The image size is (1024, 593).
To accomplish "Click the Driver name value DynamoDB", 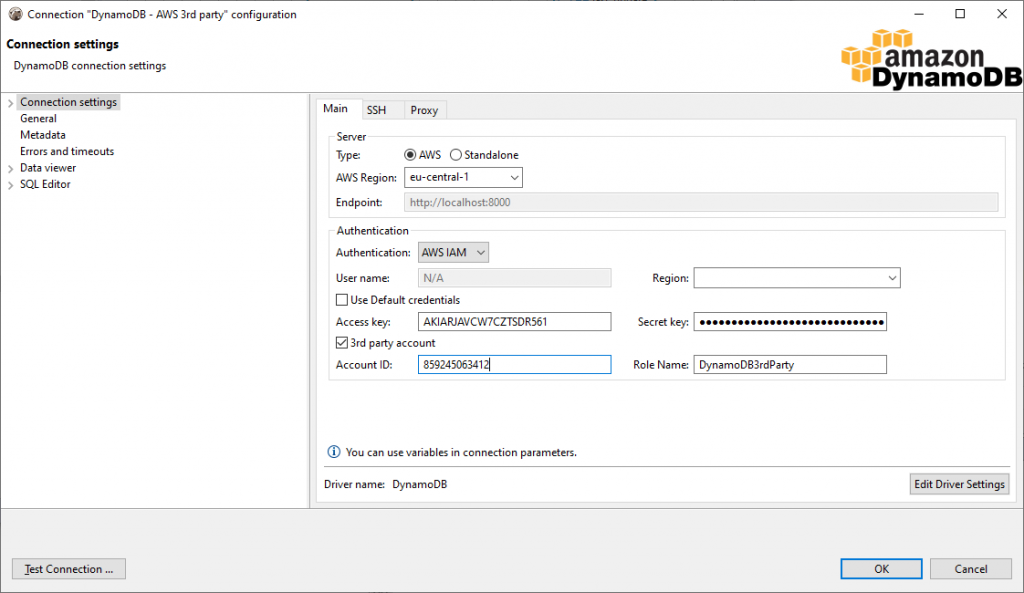I will click(x=419, y=484).
